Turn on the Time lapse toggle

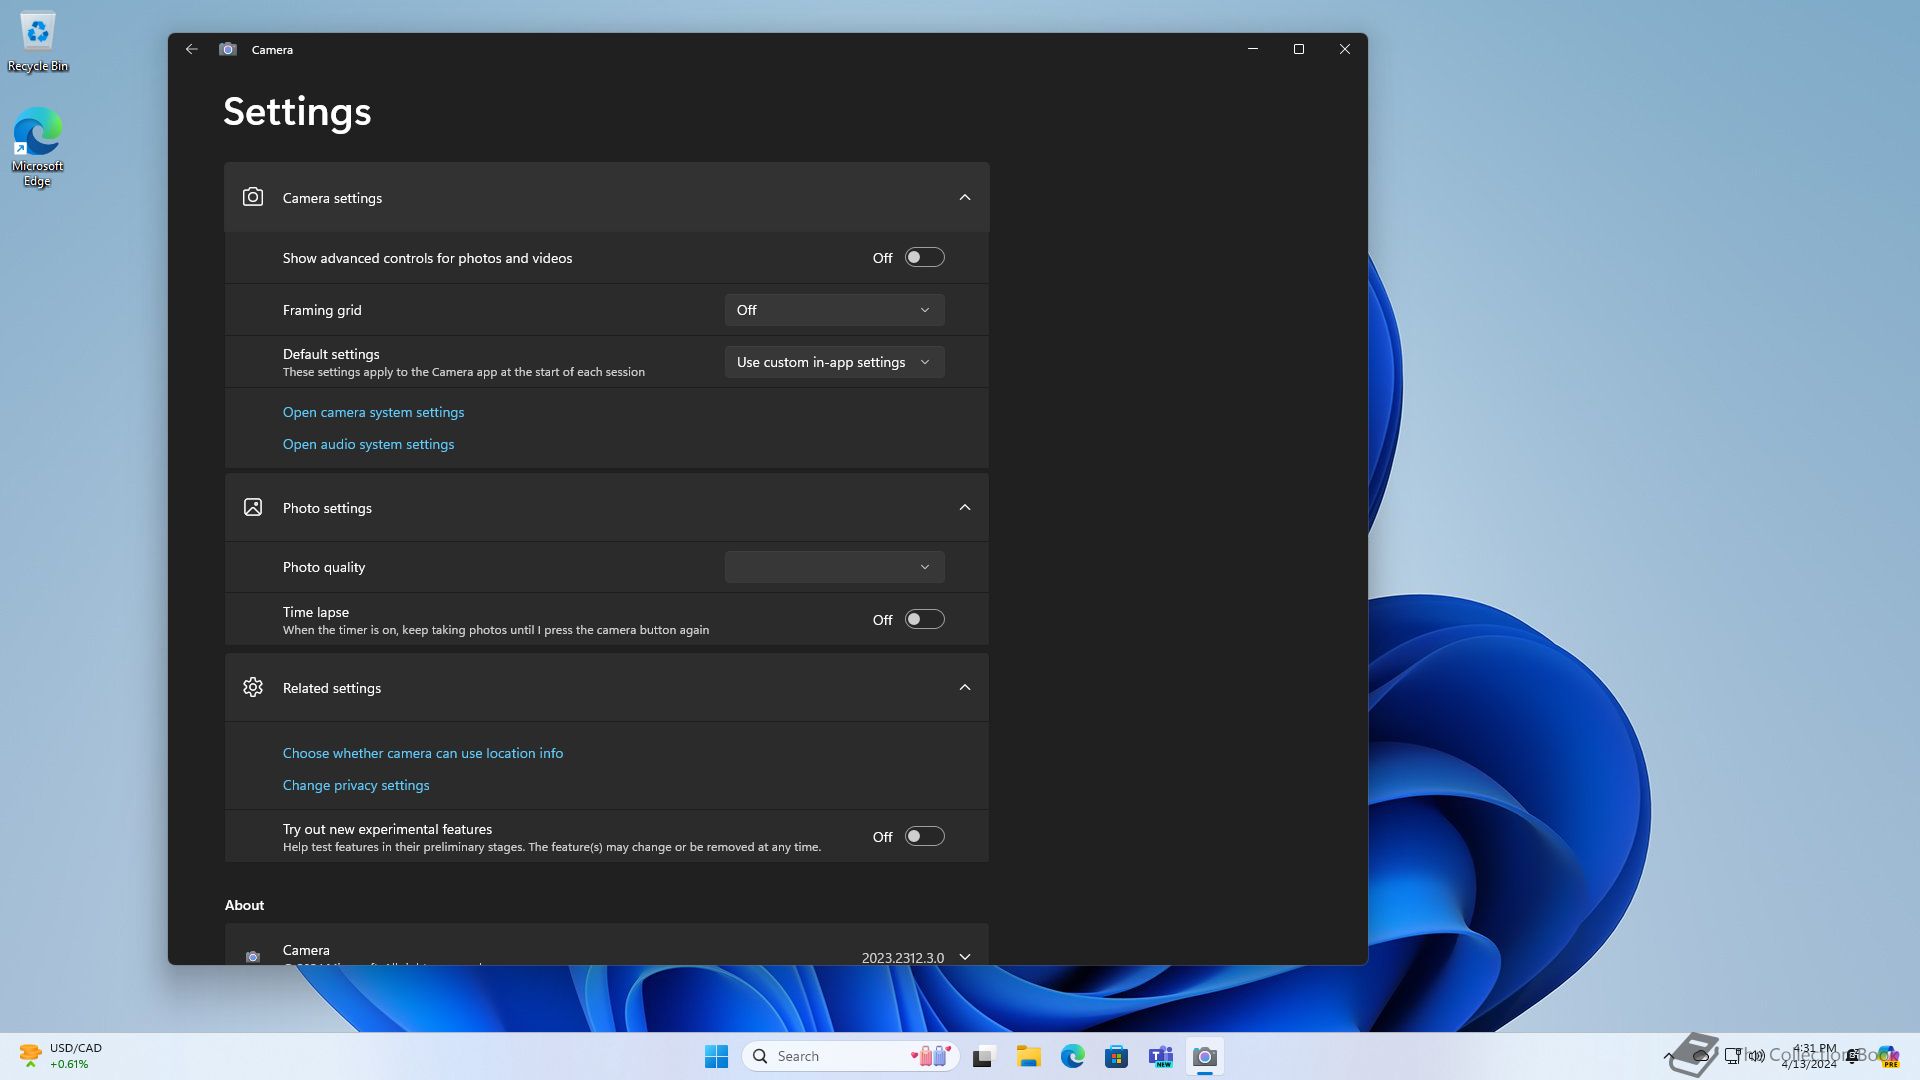(924, 620)
